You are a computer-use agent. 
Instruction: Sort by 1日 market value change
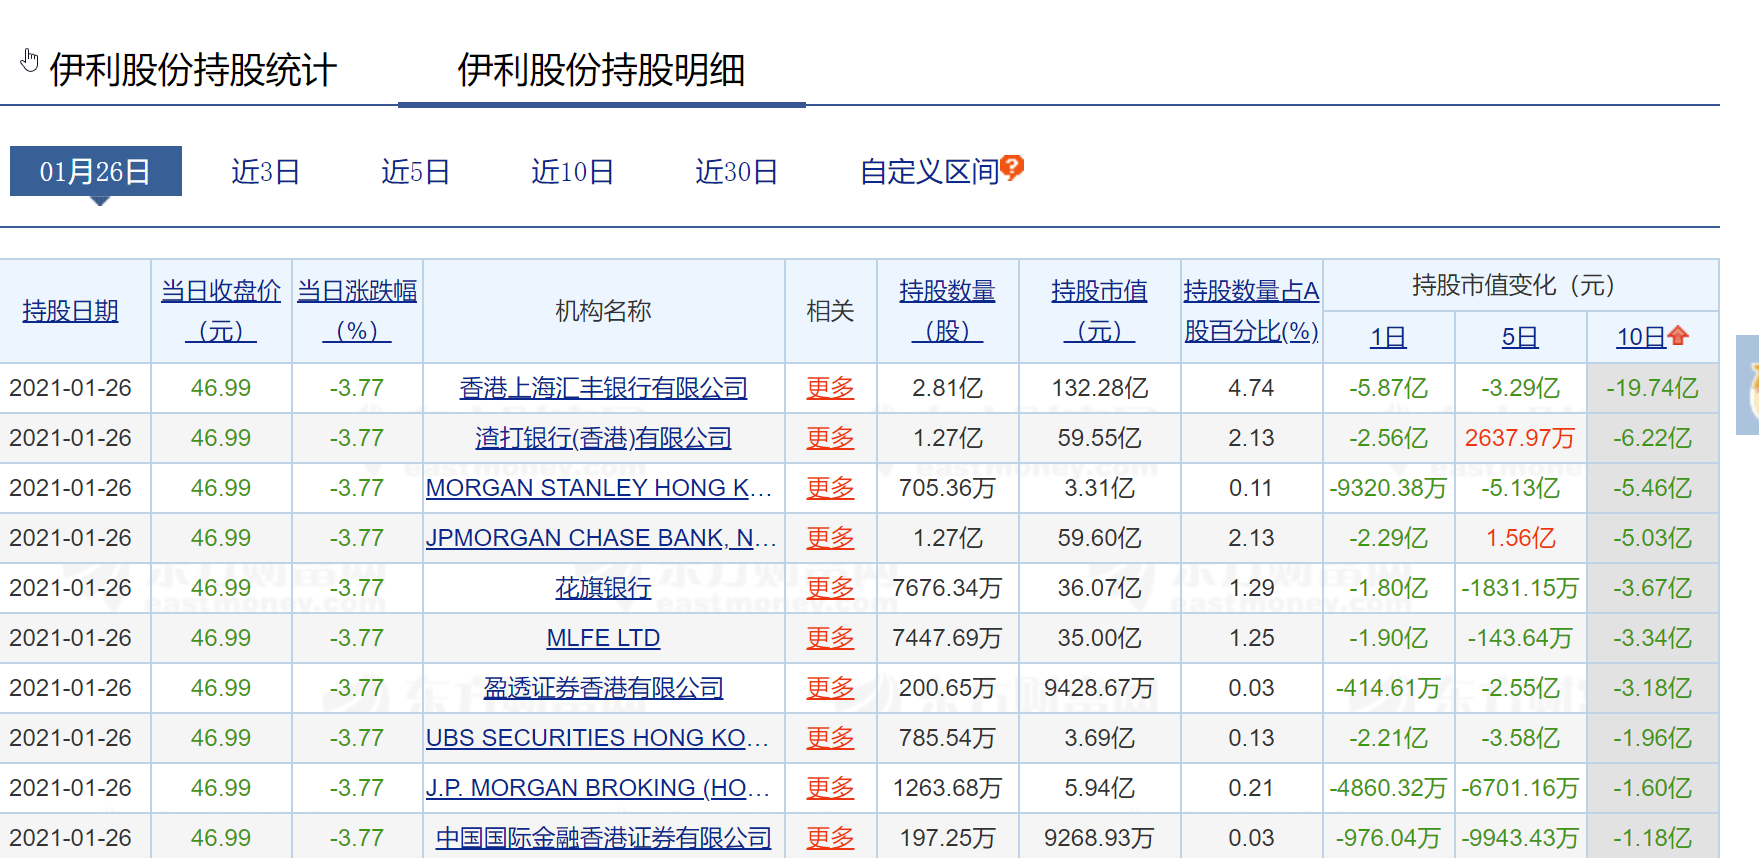pyautogui.click(x=1388, y=337)
